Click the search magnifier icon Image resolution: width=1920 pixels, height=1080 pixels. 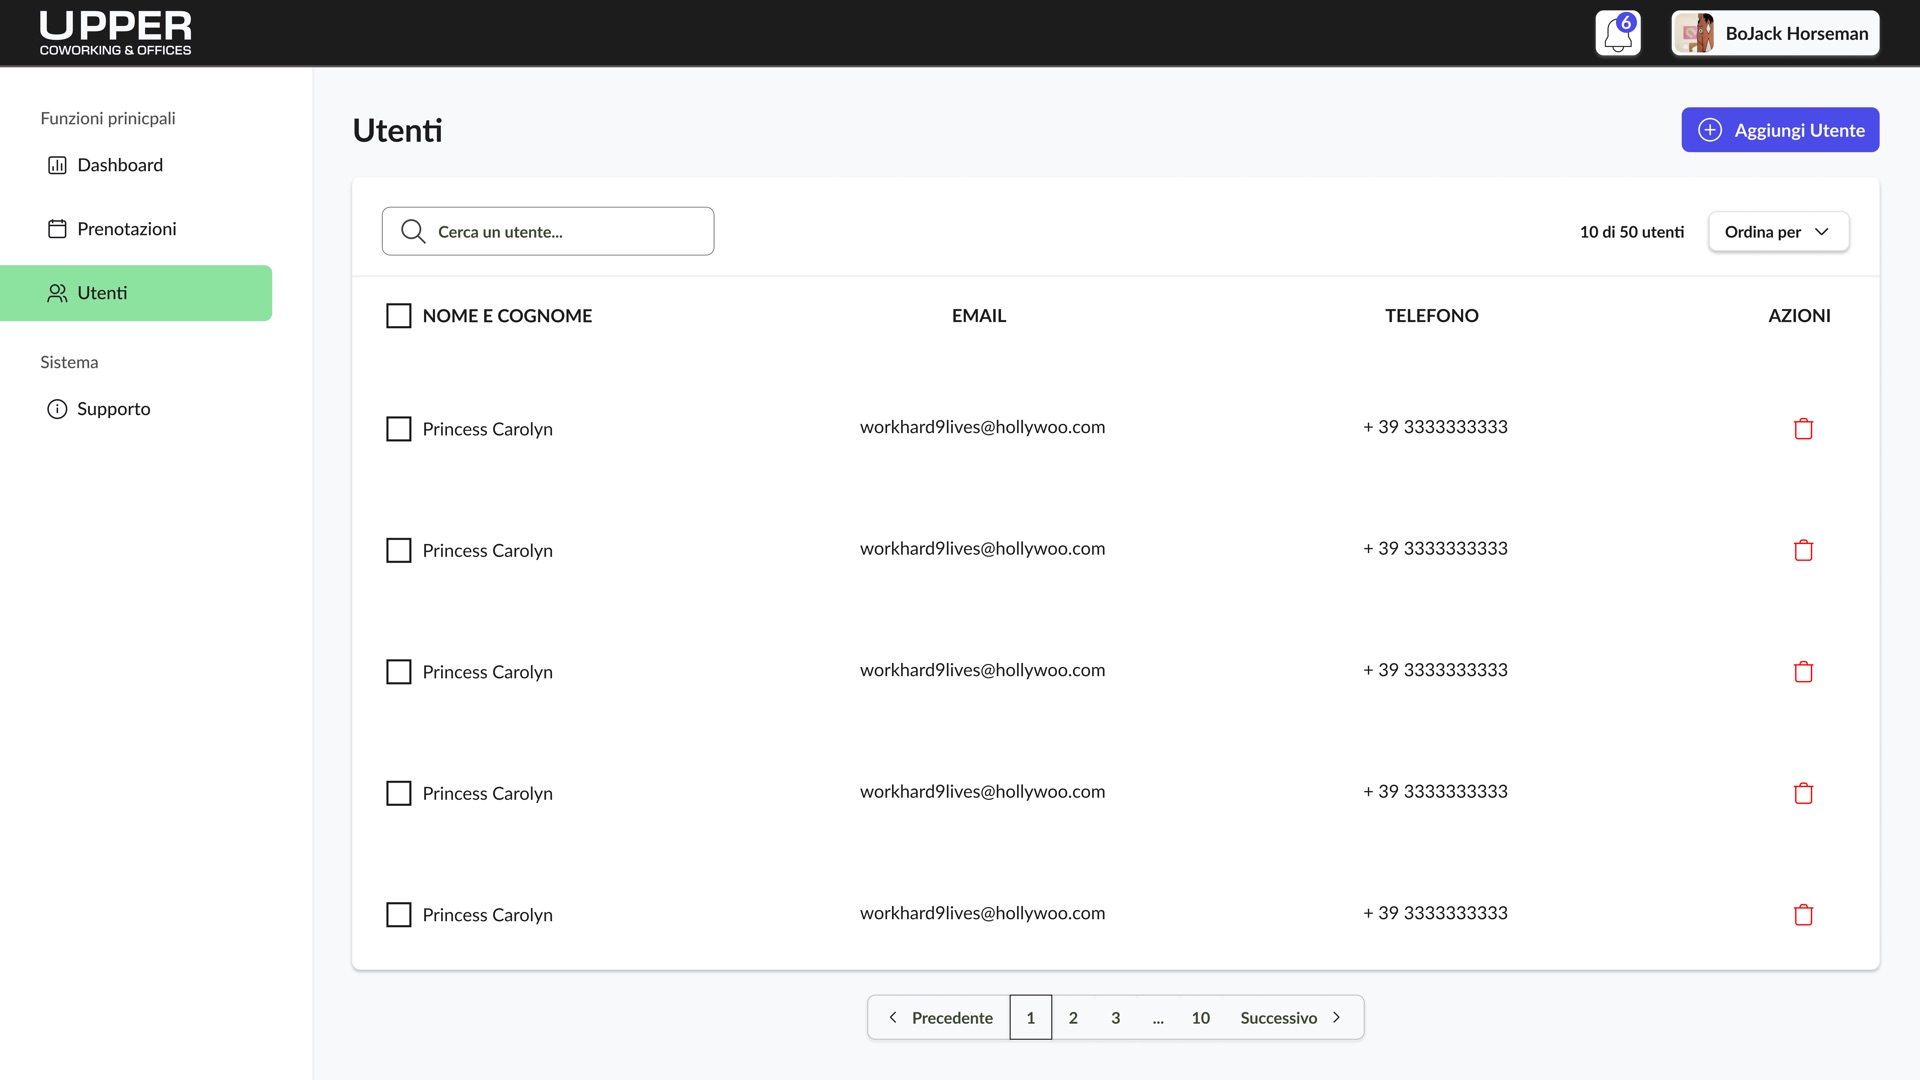[413, 231]
